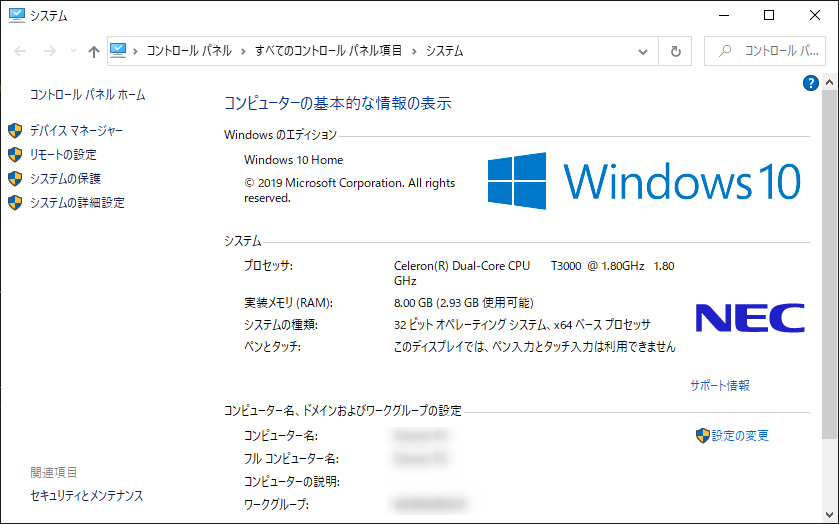The width and height of the screenshot is (839, 524).
Task: Expand the chevron after the address bar computer icon
Action: click(x=135, y=51)
